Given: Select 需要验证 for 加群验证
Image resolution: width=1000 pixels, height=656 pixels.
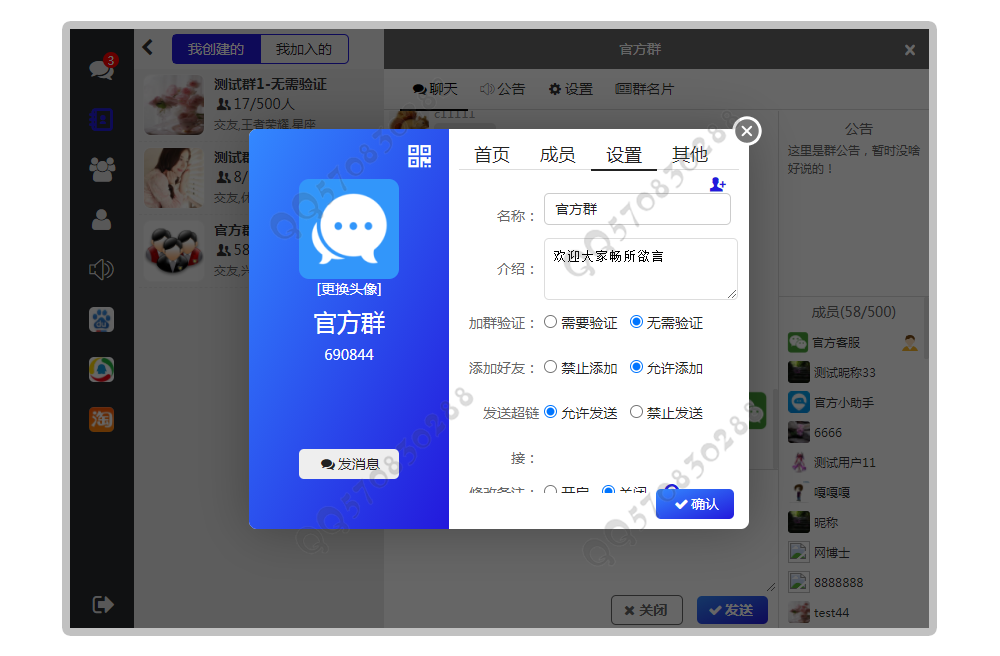Looking at the screenshot, I should 551,322.
